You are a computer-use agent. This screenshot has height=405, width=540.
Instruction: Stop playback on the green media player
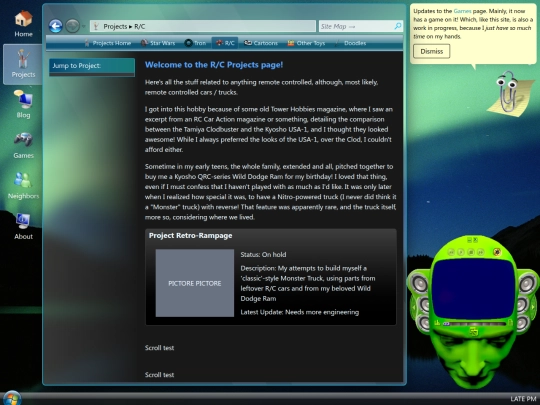point(471,252)
